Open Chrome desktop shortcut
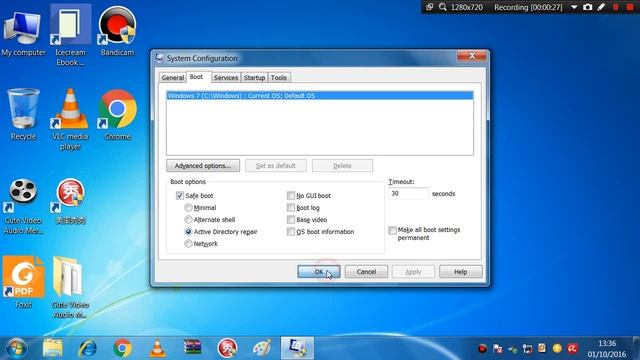Image resolution: width=640 pixels, height=360 pixels. [x=117, y=115]
